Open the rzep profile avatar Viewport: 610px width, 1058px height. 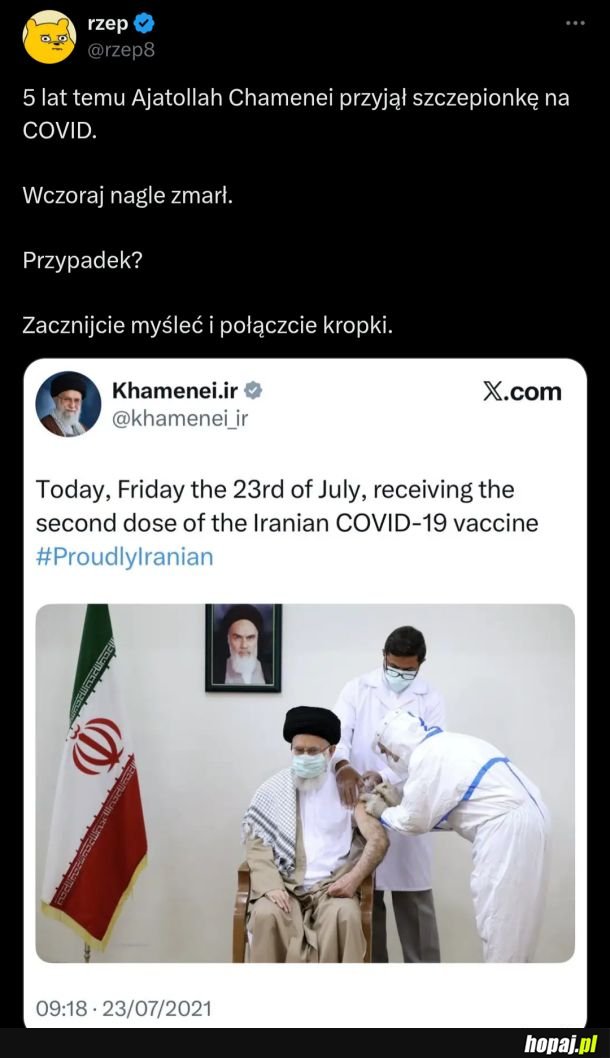[x=49, y=37]
